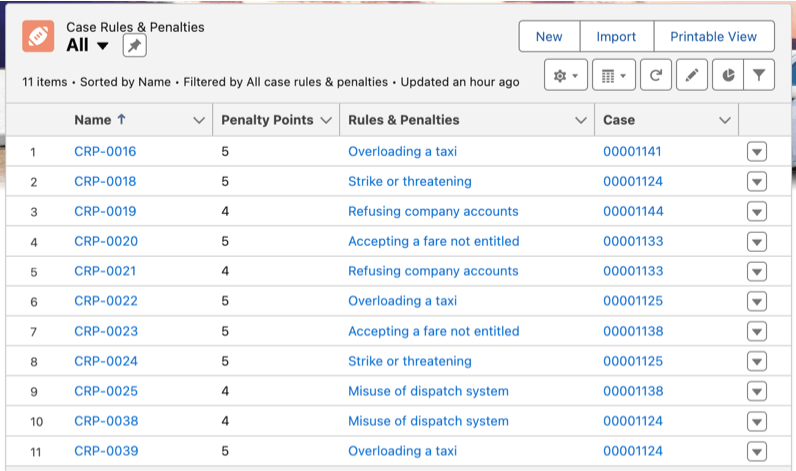
Task: Pin the All list view
Action: click(134, 45)
